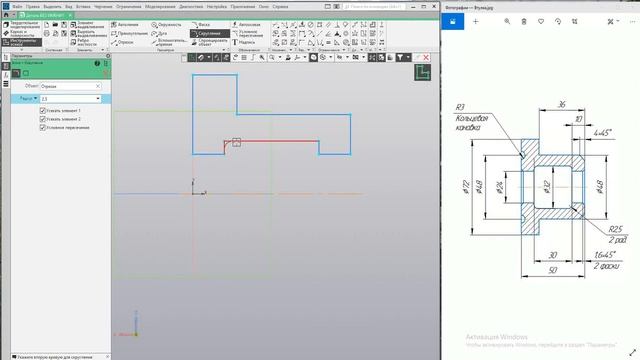The width and height of the screenshot is (640, 360).
Task: Open help icon in parameters header
Action: (97, 63)
